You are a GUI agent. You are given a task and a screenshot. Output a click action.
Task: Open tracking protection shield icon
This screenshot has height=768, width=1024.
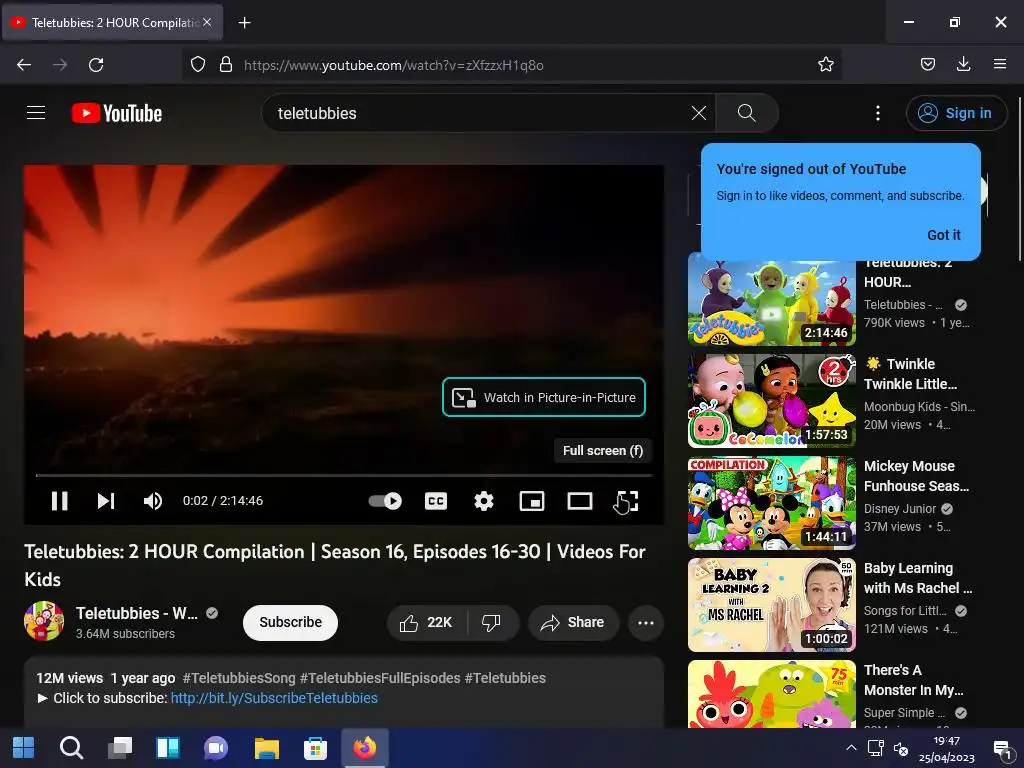point(198,65)
